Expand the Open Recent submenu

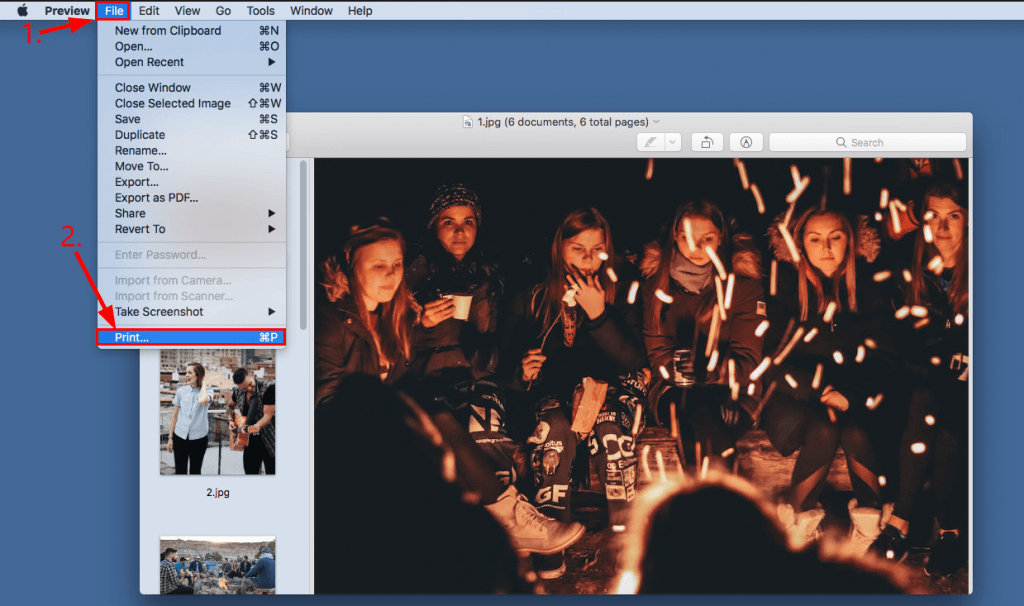(x=192, y=62)
